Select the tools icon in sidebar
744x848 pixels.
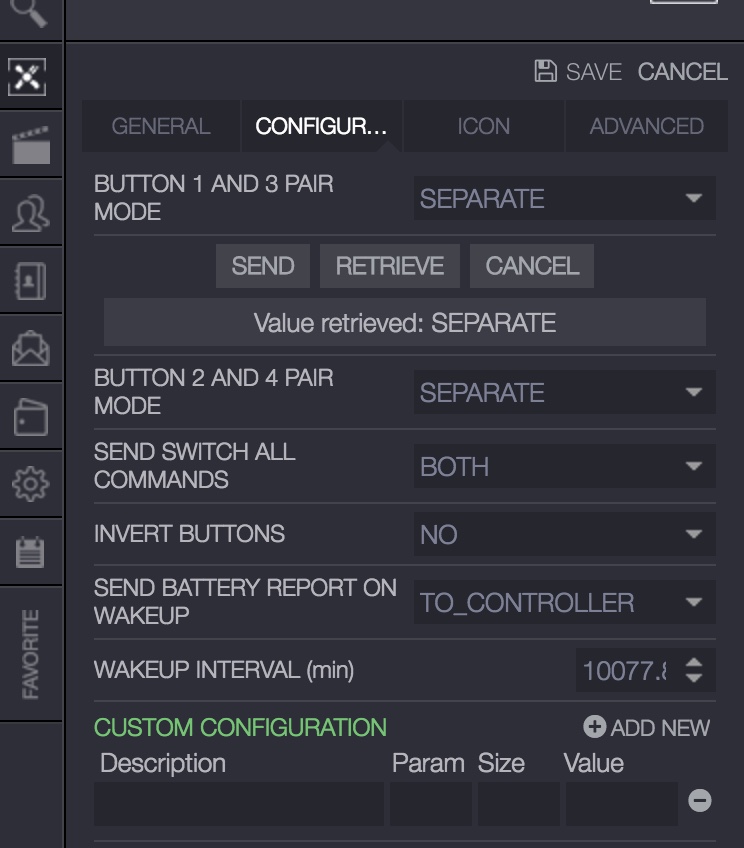(29, 76)
